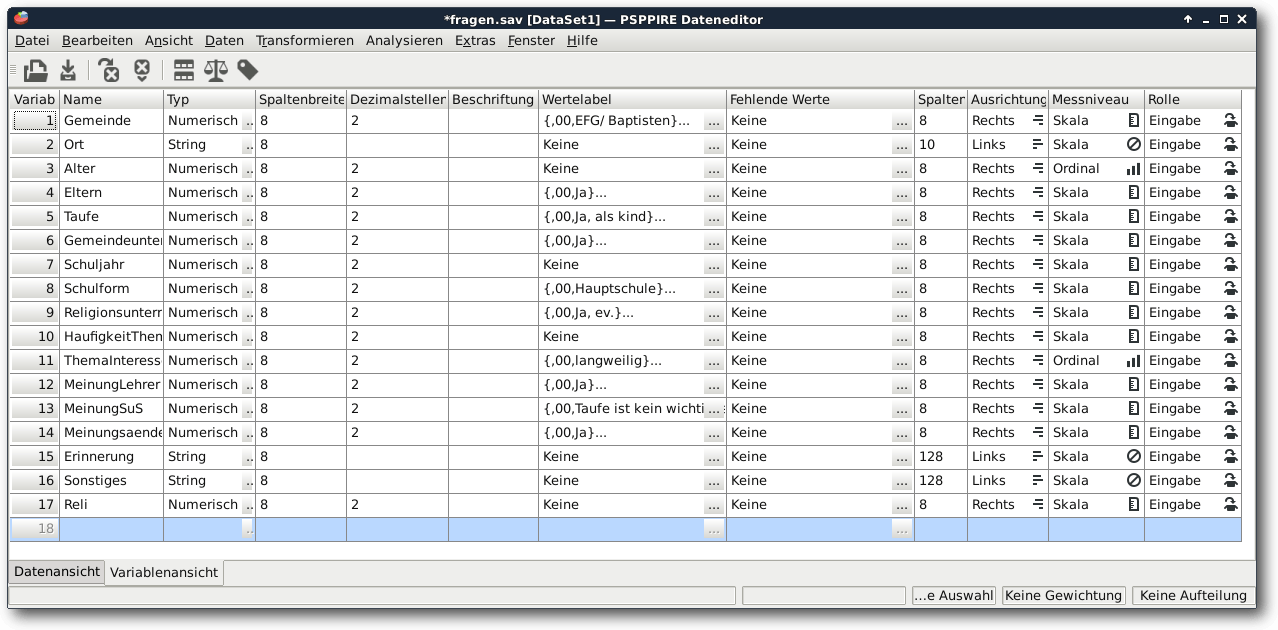Switch to the Datenansicht tab
Viewport: 1278px width, 630px height.
[x=57, y=572]
